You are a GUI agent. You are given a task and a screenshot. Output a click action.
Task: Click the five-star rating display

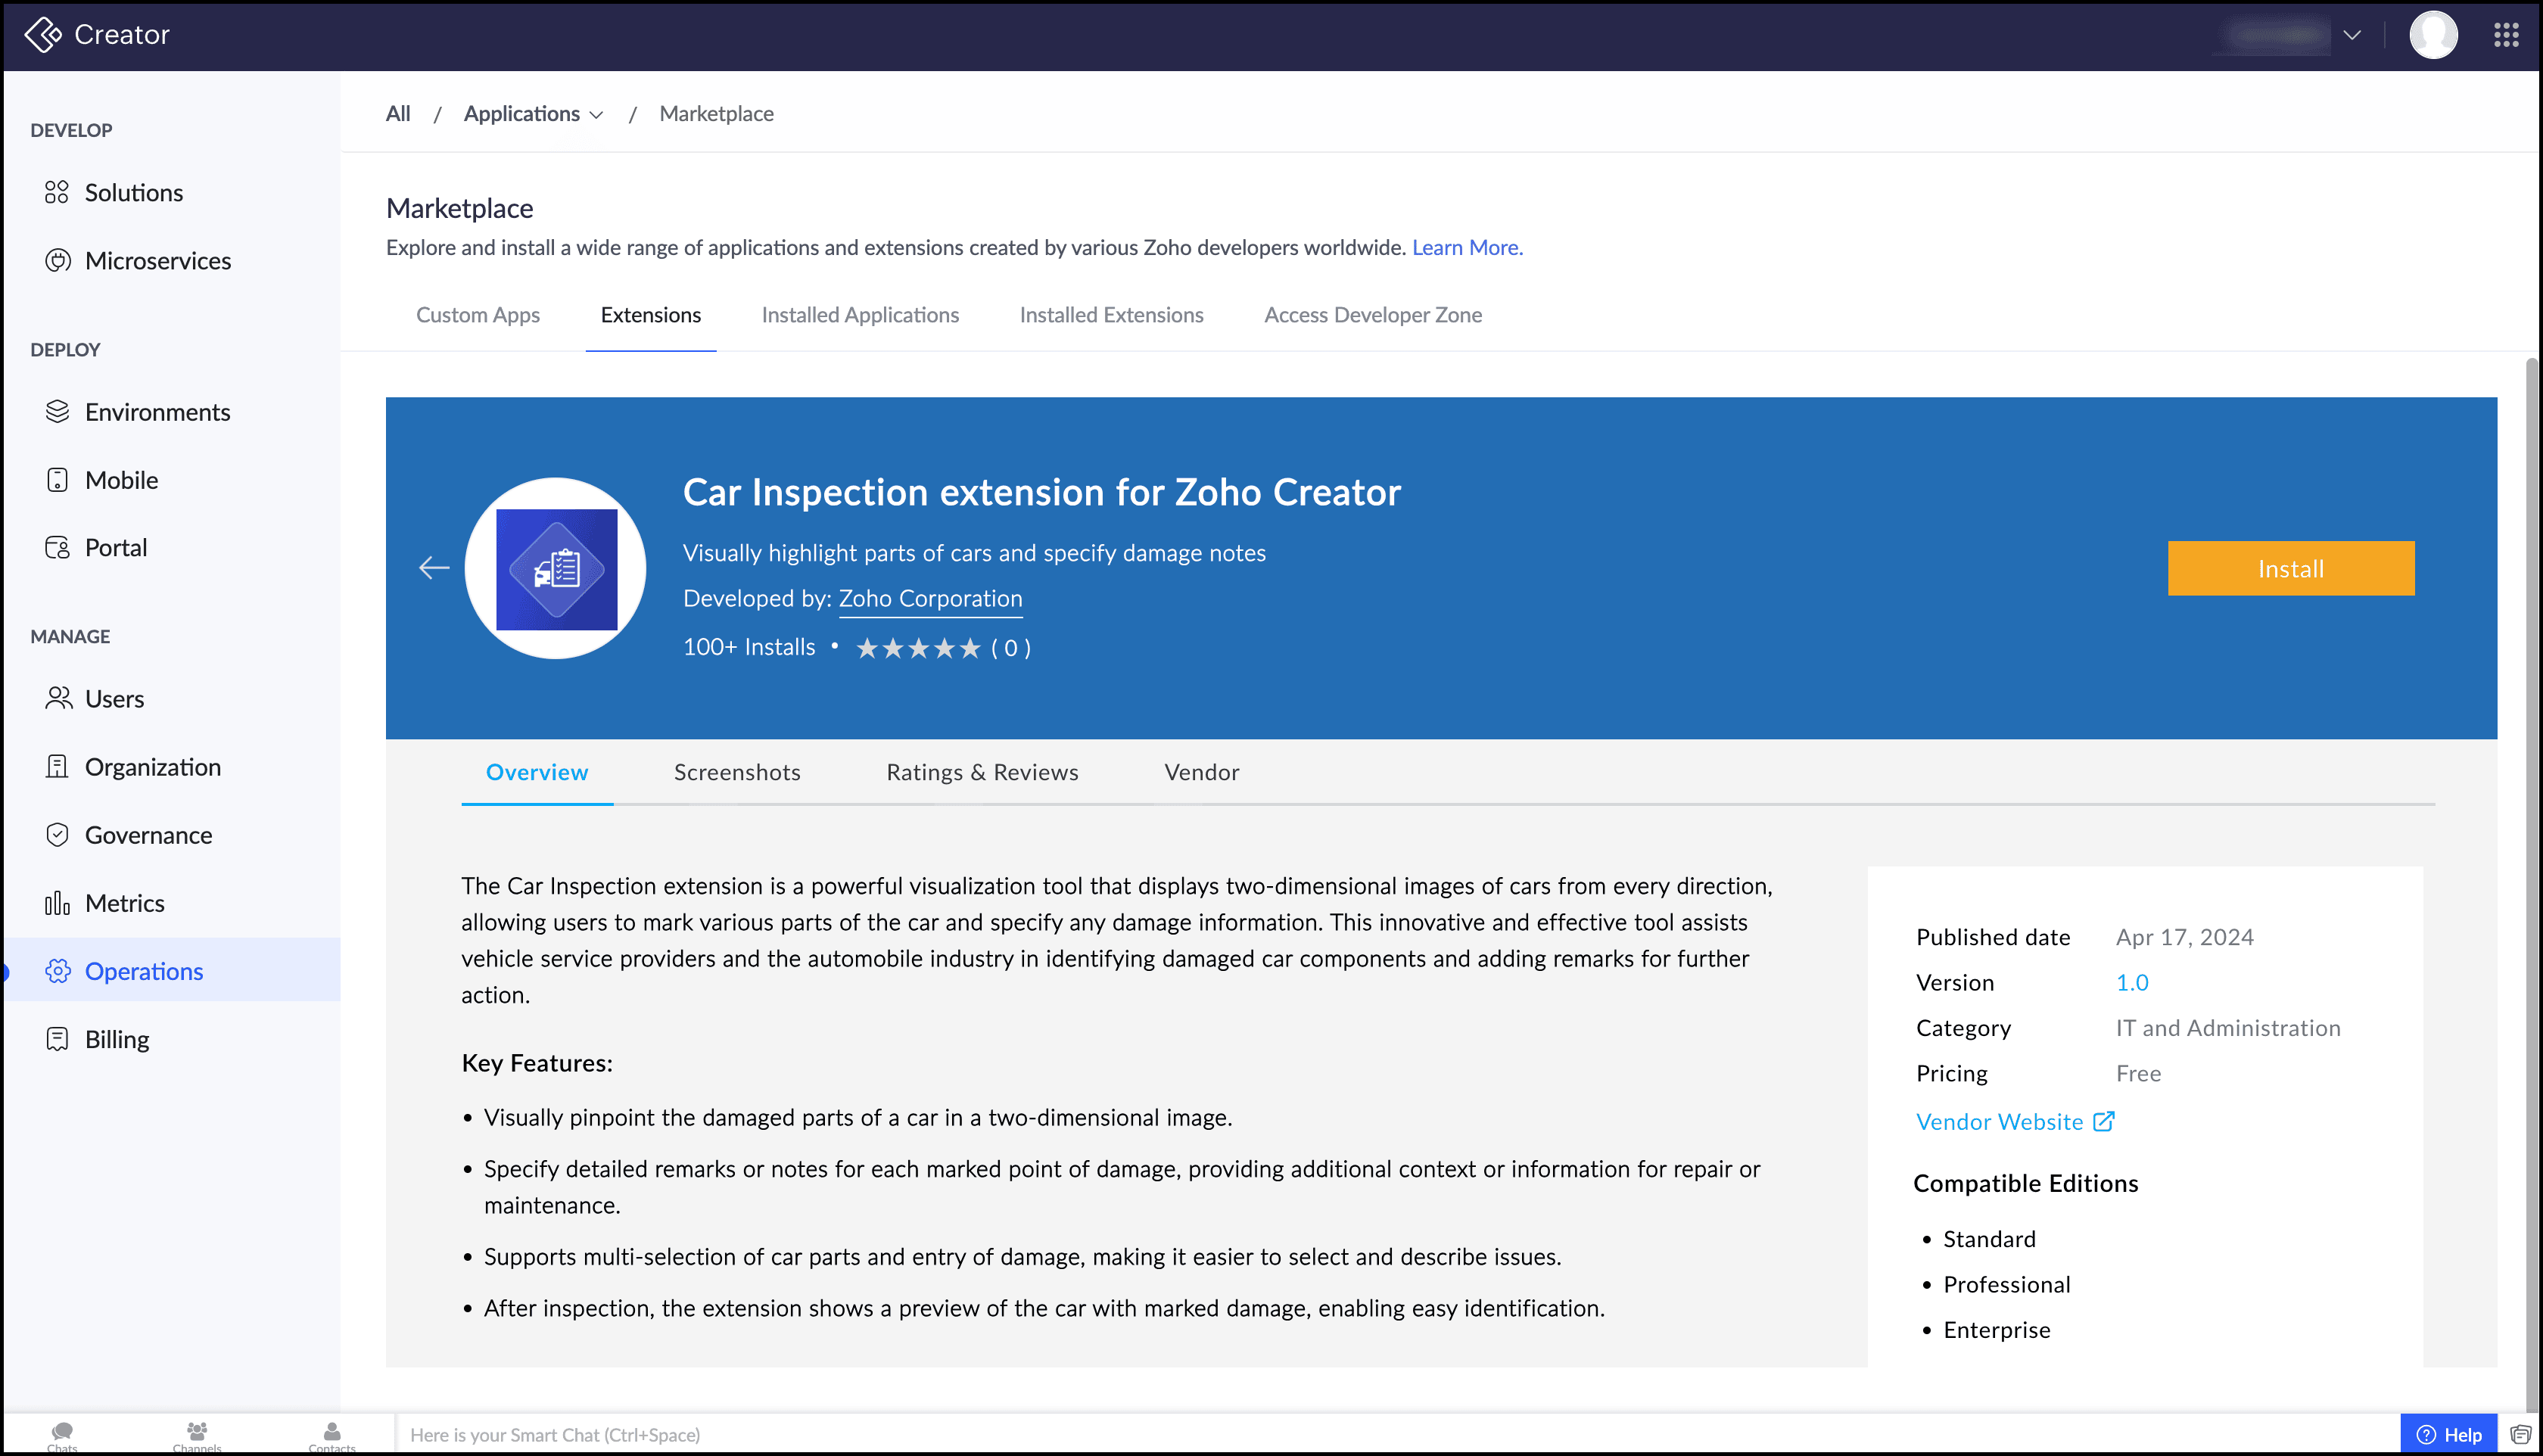tap(917, 648)
